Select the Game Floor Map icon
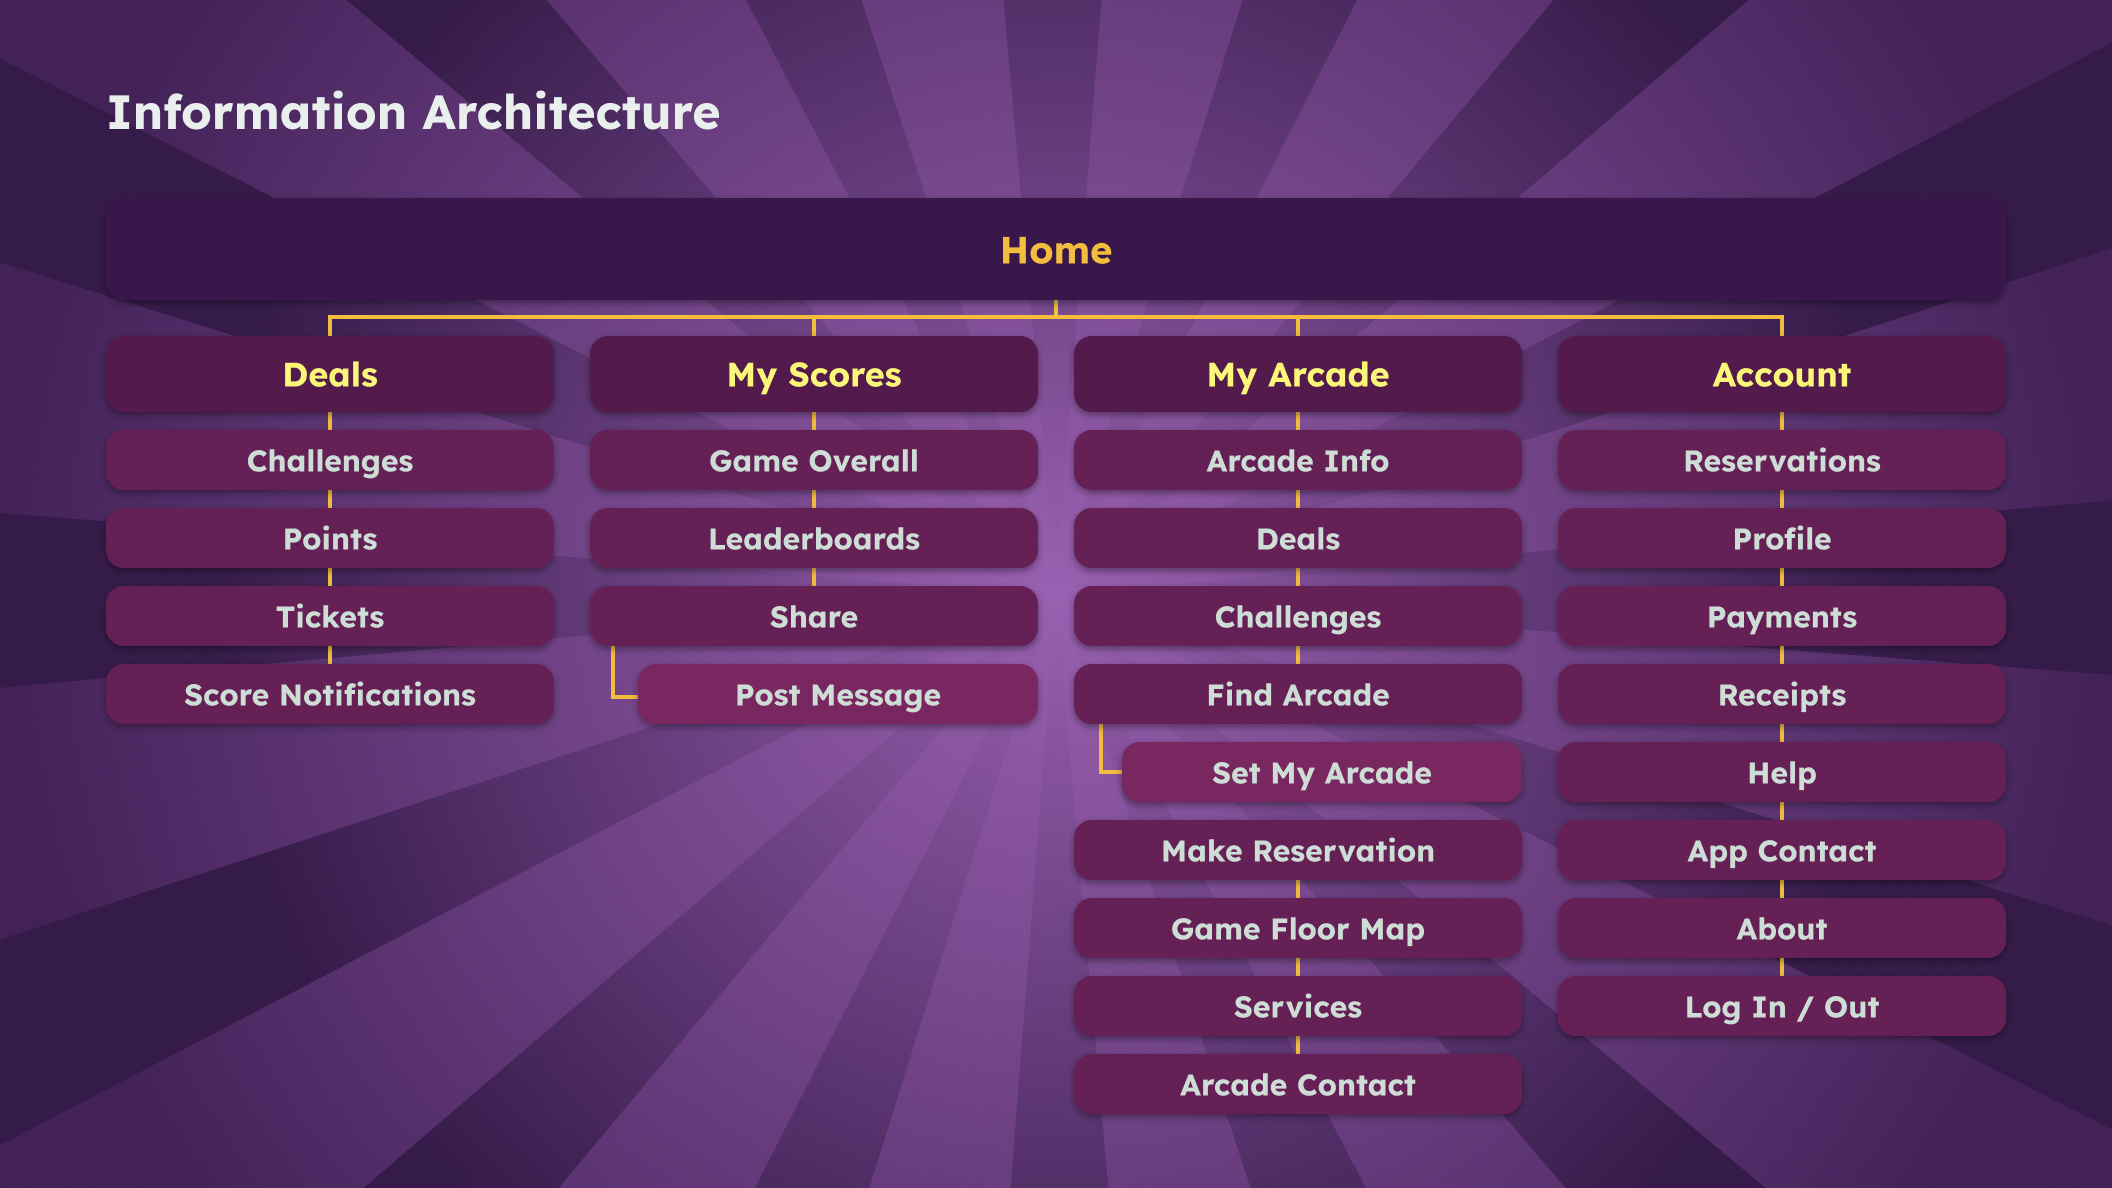This screenshot has width=2112, height=1188. (1297, 927)
